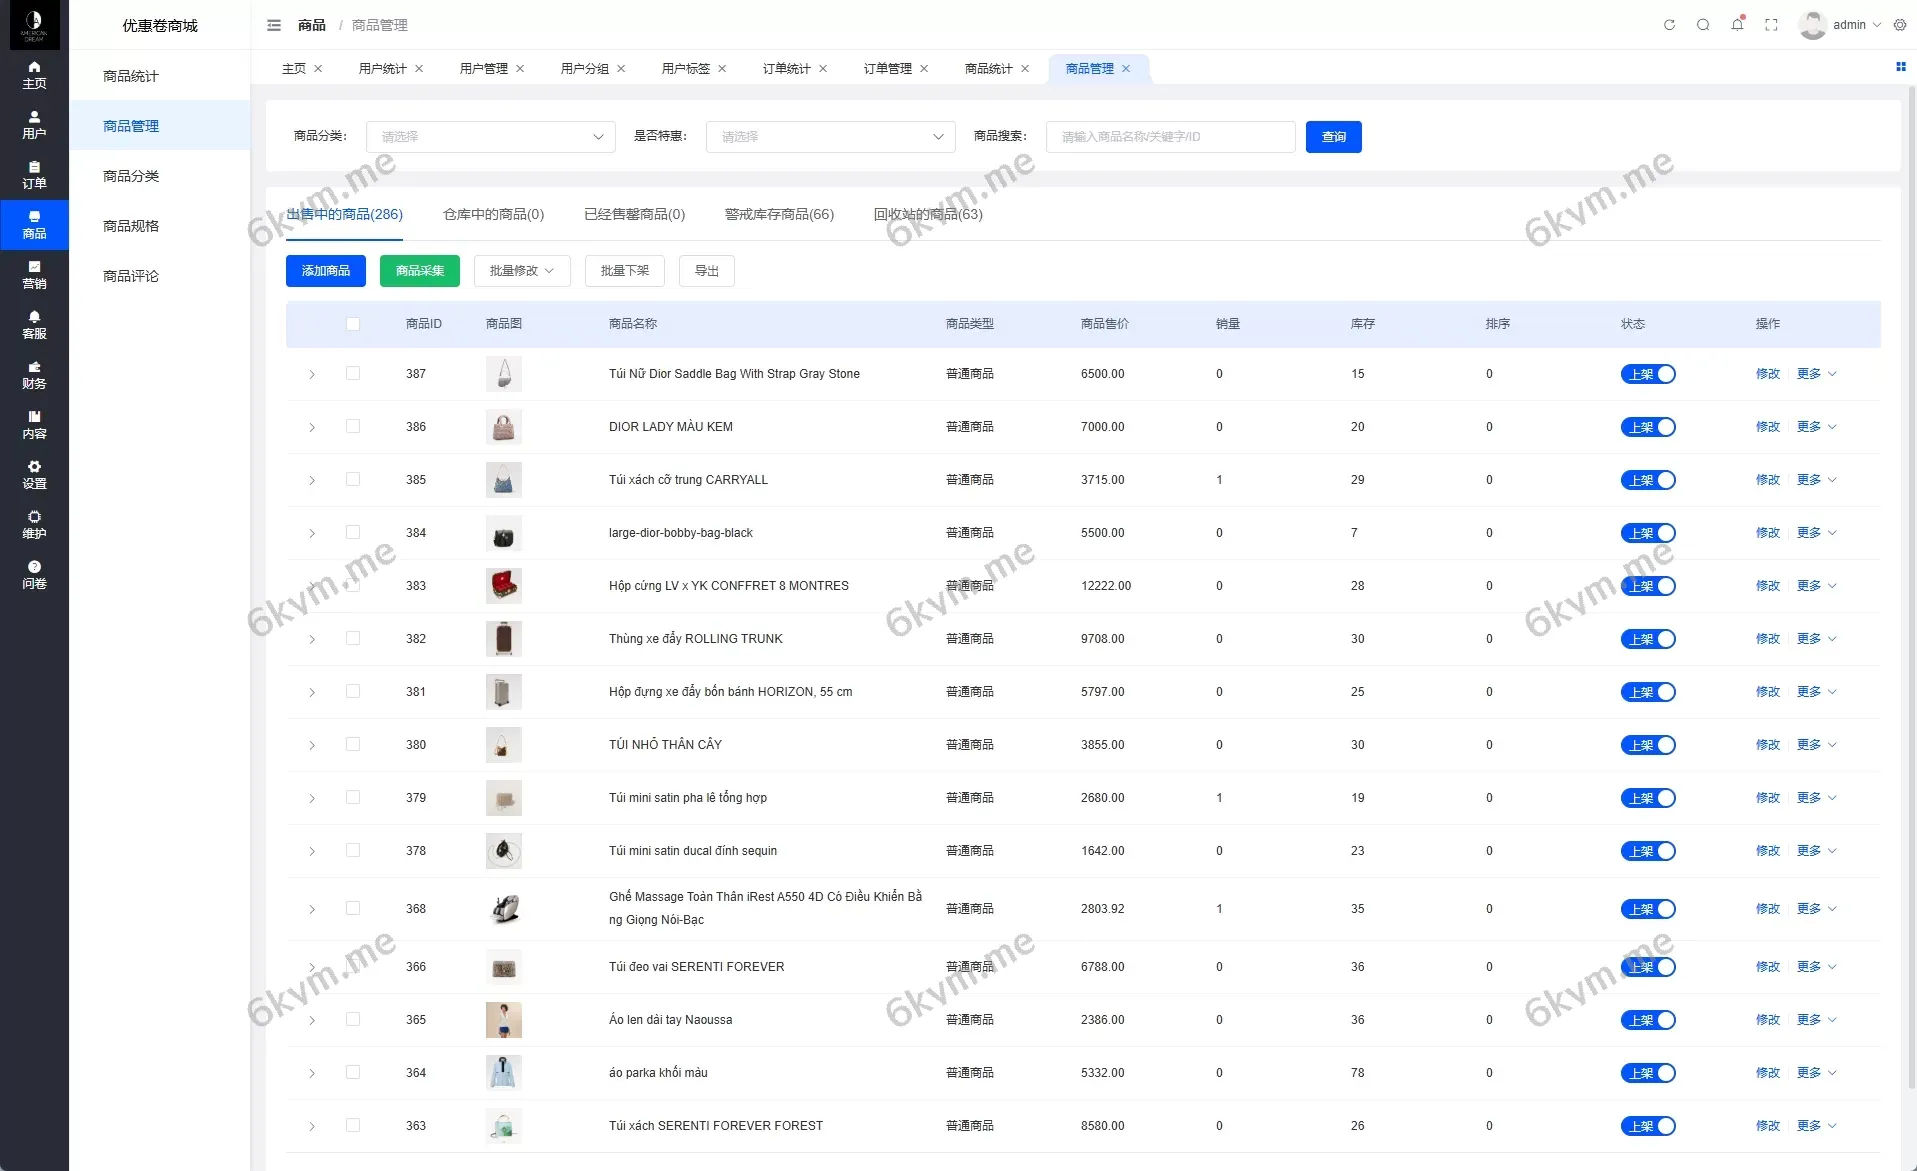Image resolution: width=1917 pixels, height=1171 pixels.
Task: Close the 用户统计 tab
Action: (419, 69)
